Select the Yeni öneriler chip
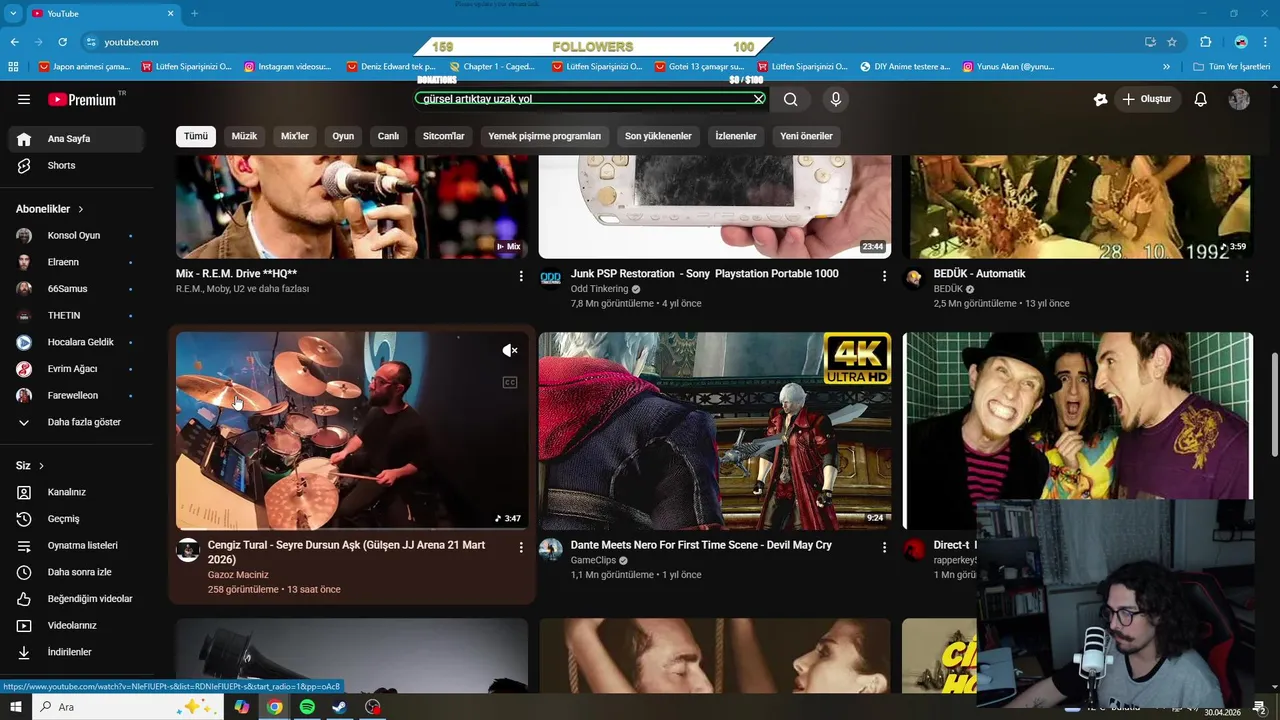1280x720 pixels. tap(806, 136)
